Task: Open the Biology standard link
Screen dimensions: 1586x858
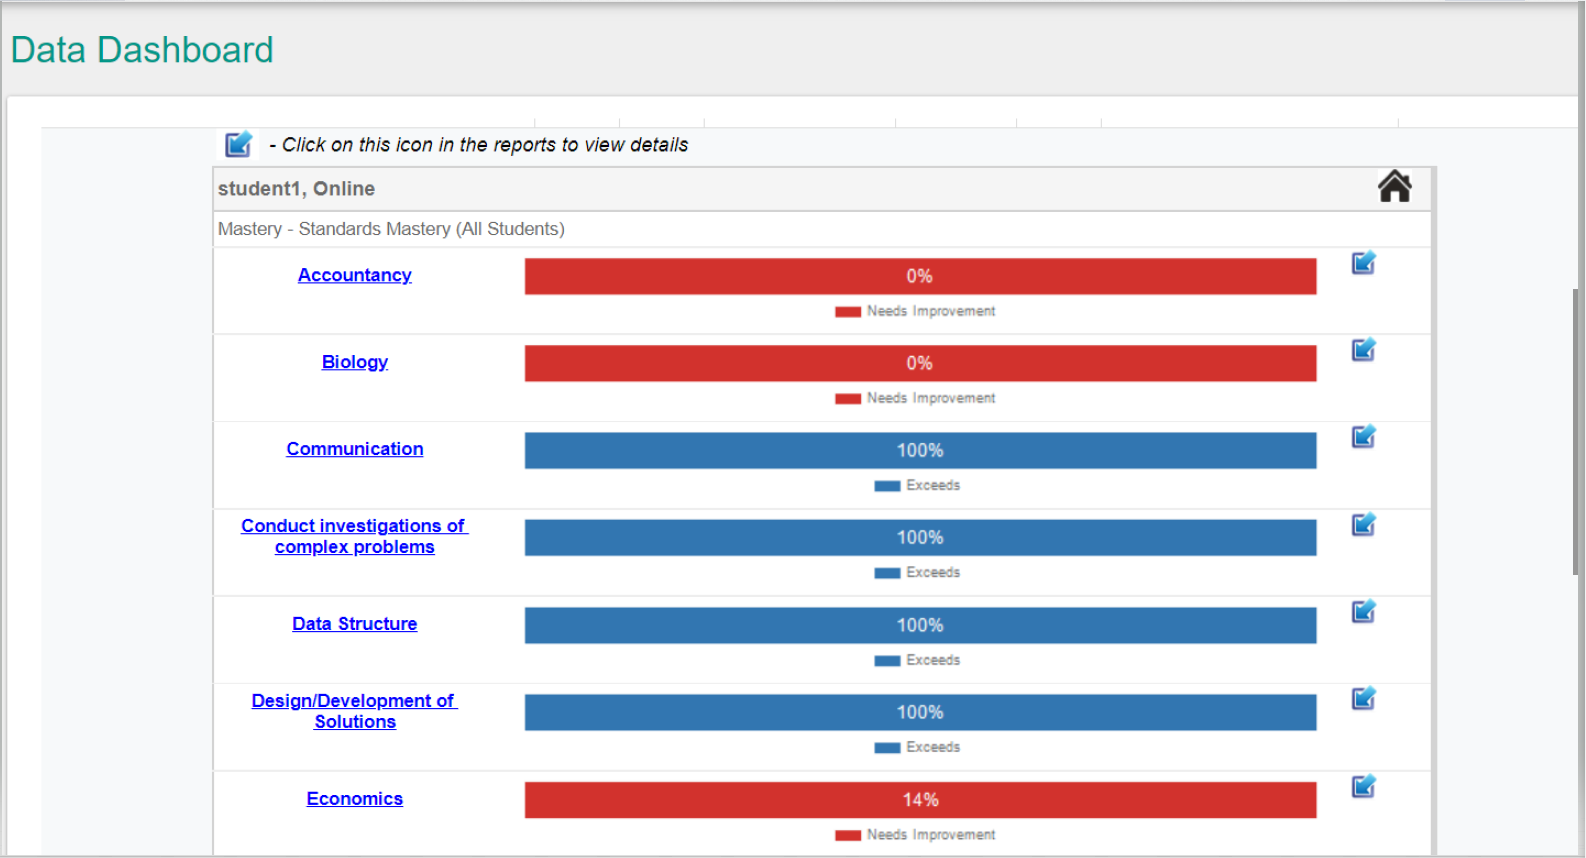Action: 354,362
